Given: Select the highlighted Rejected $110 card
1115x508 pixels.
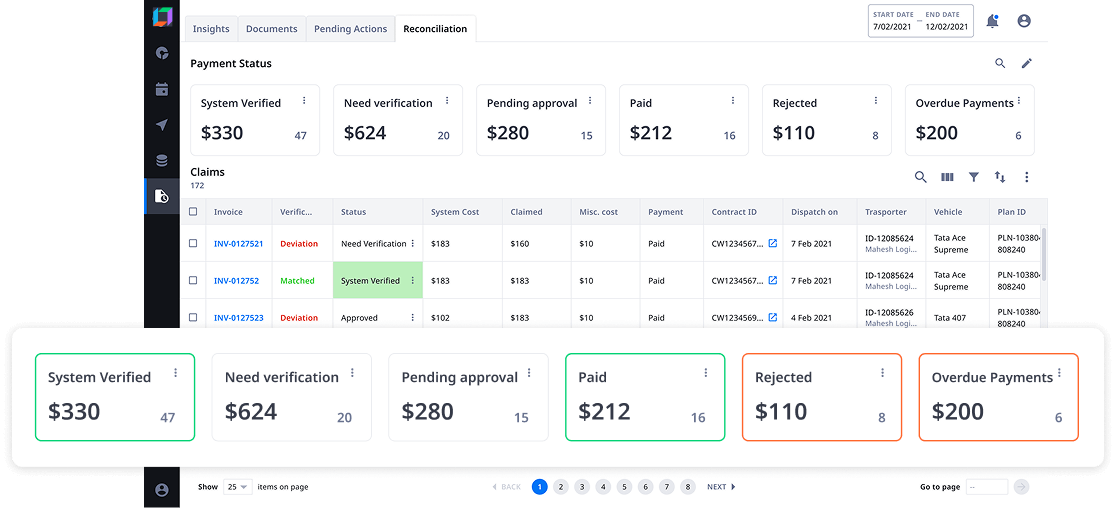Looking at the screenshot, I should click(821, 397).
